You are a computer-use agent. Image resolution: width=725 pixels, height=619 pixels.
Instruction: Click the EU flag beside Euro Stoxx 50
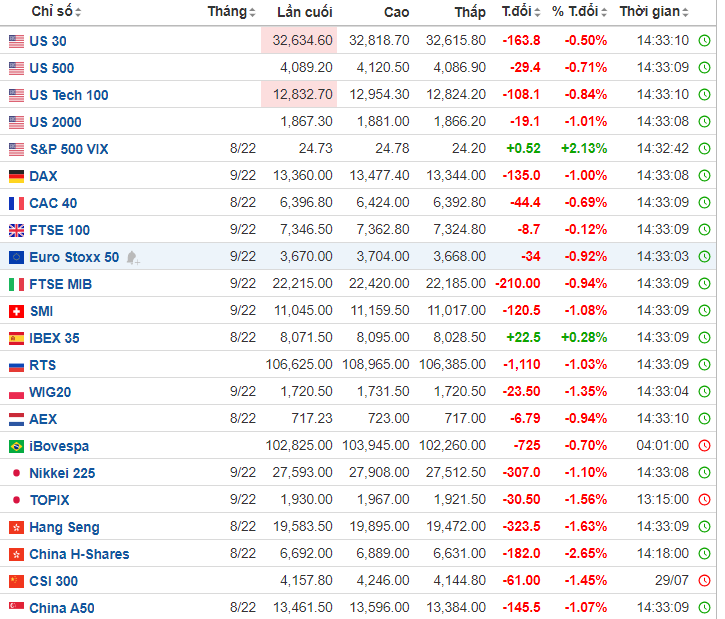(16, 257)
